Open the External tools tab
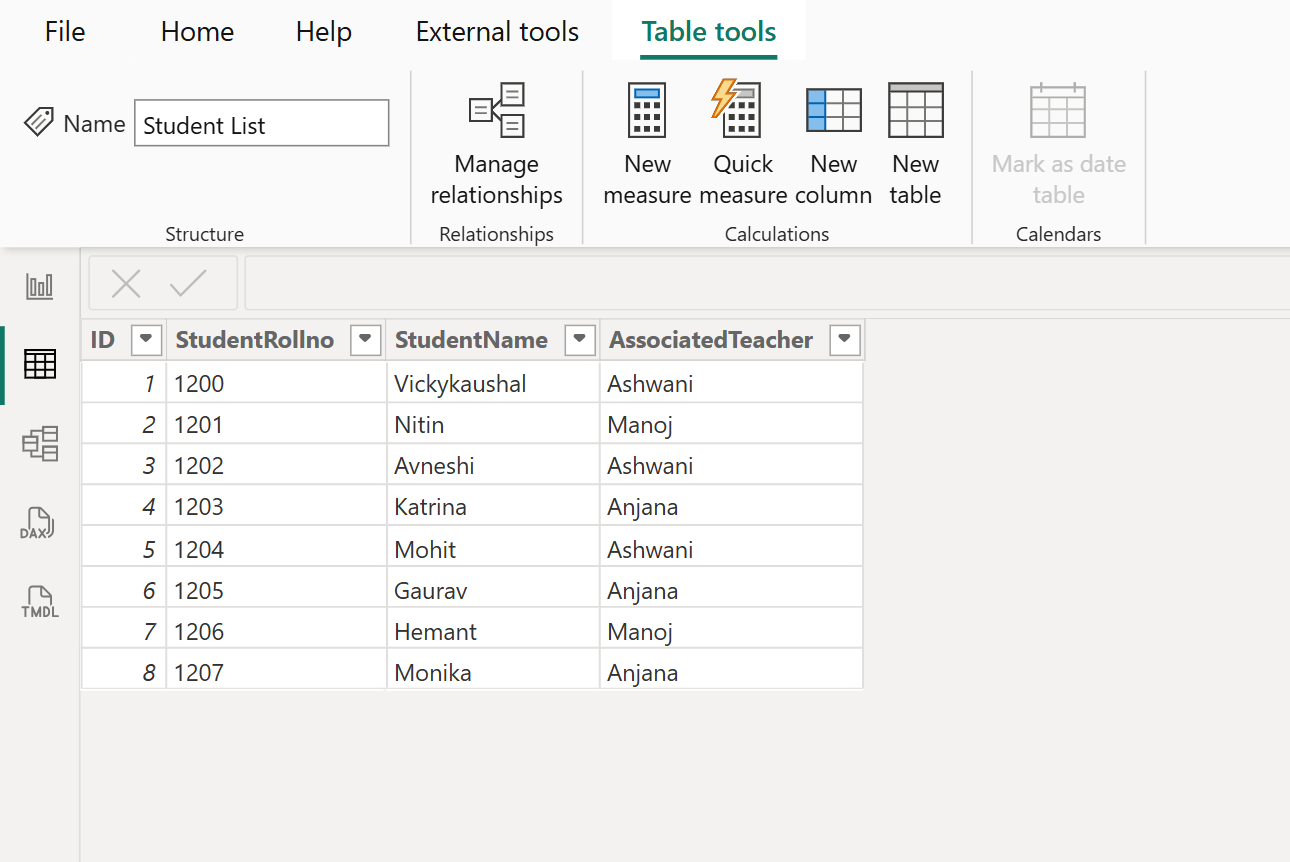This screenshot has height=862, width=1290. pyautogui.click(x=497, y=31)
